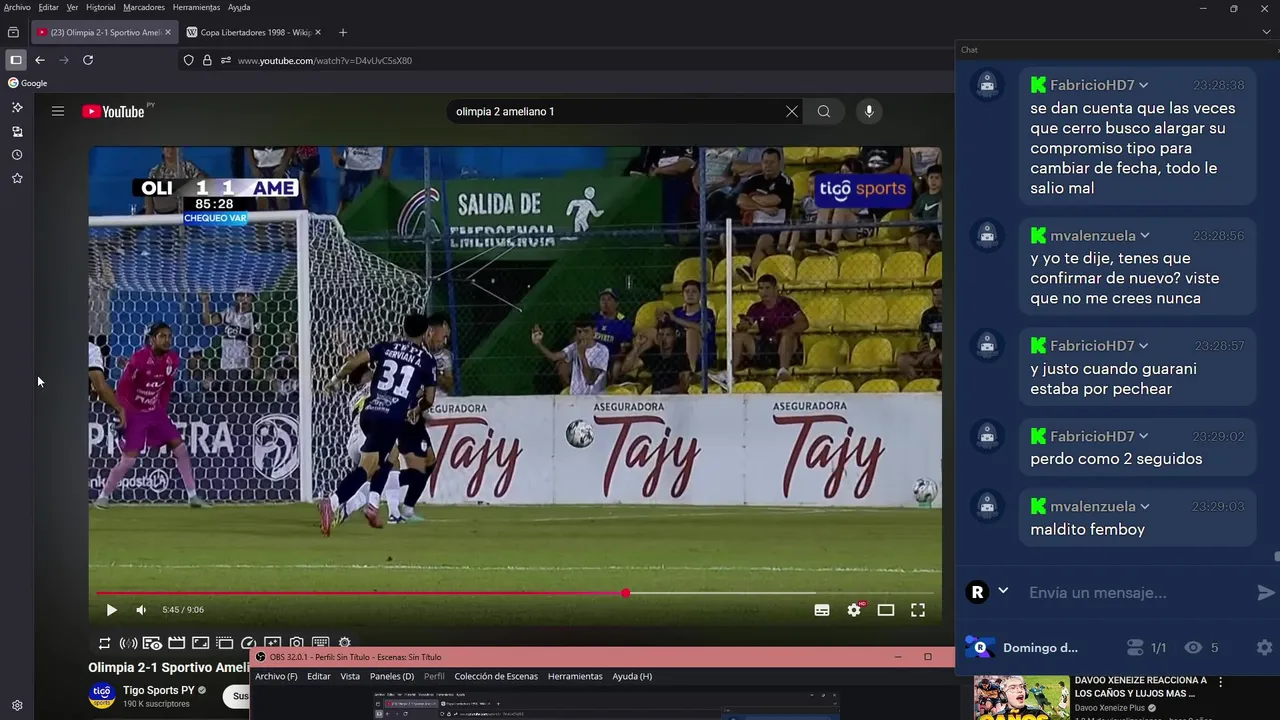Click the expand-video frame icon

200,643
